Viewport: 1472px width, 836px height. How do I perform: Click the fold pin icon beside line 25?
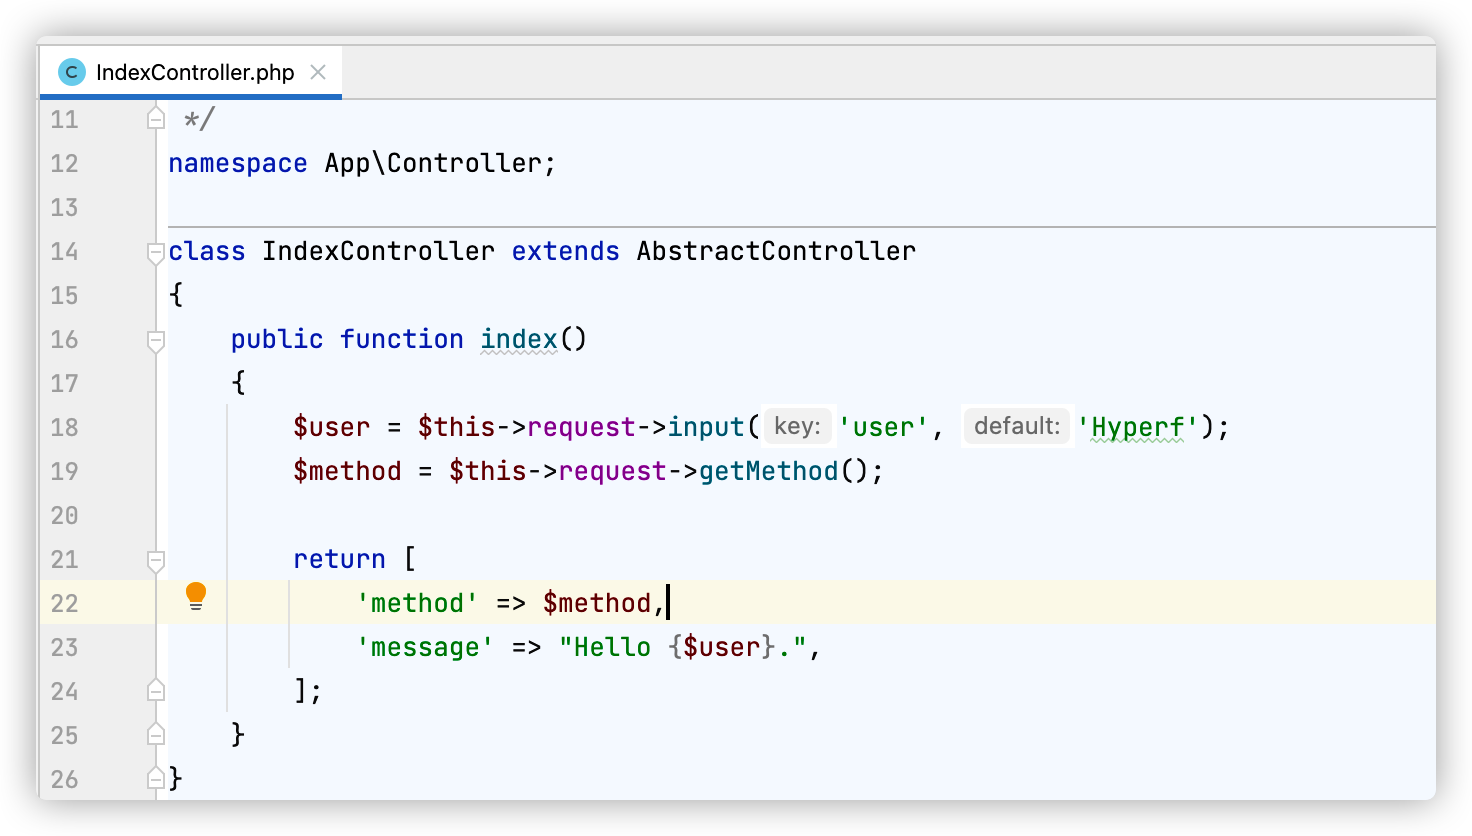coord(155,733)
